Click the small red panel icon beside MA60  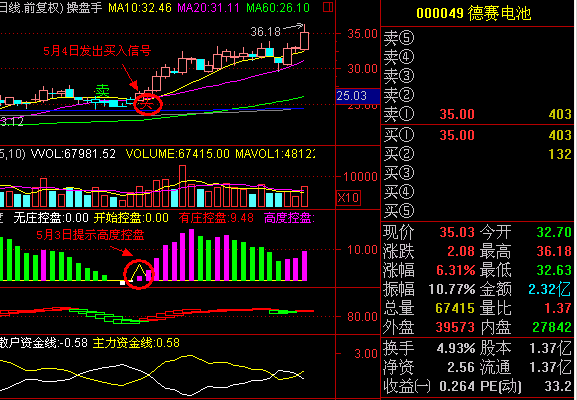pyautogui.click(x=328, y=7)
